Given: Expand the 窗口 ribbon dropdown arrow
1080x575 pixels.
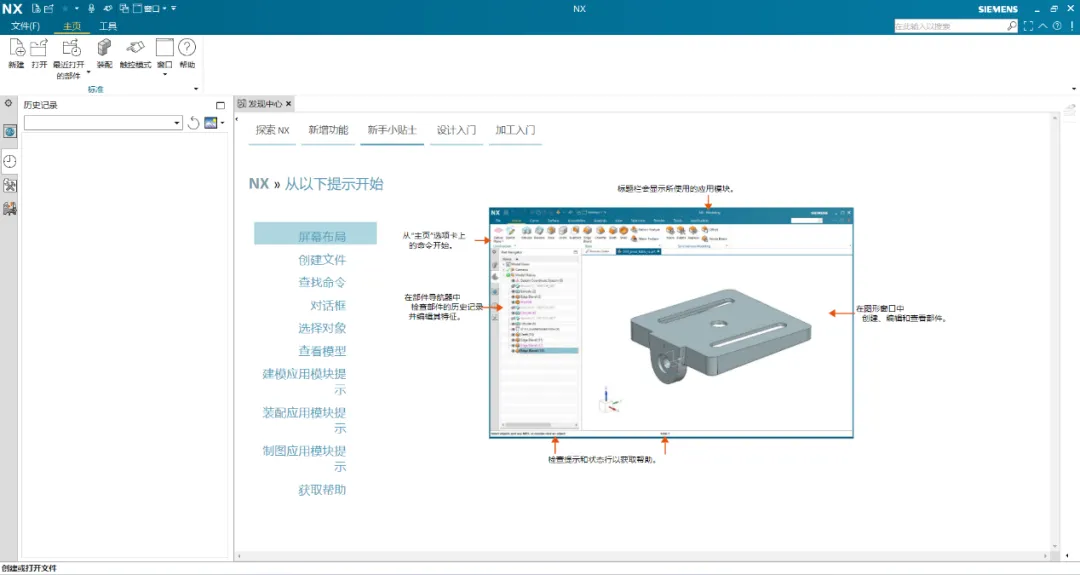Looking at the screenshot, I should click(165, 74).
